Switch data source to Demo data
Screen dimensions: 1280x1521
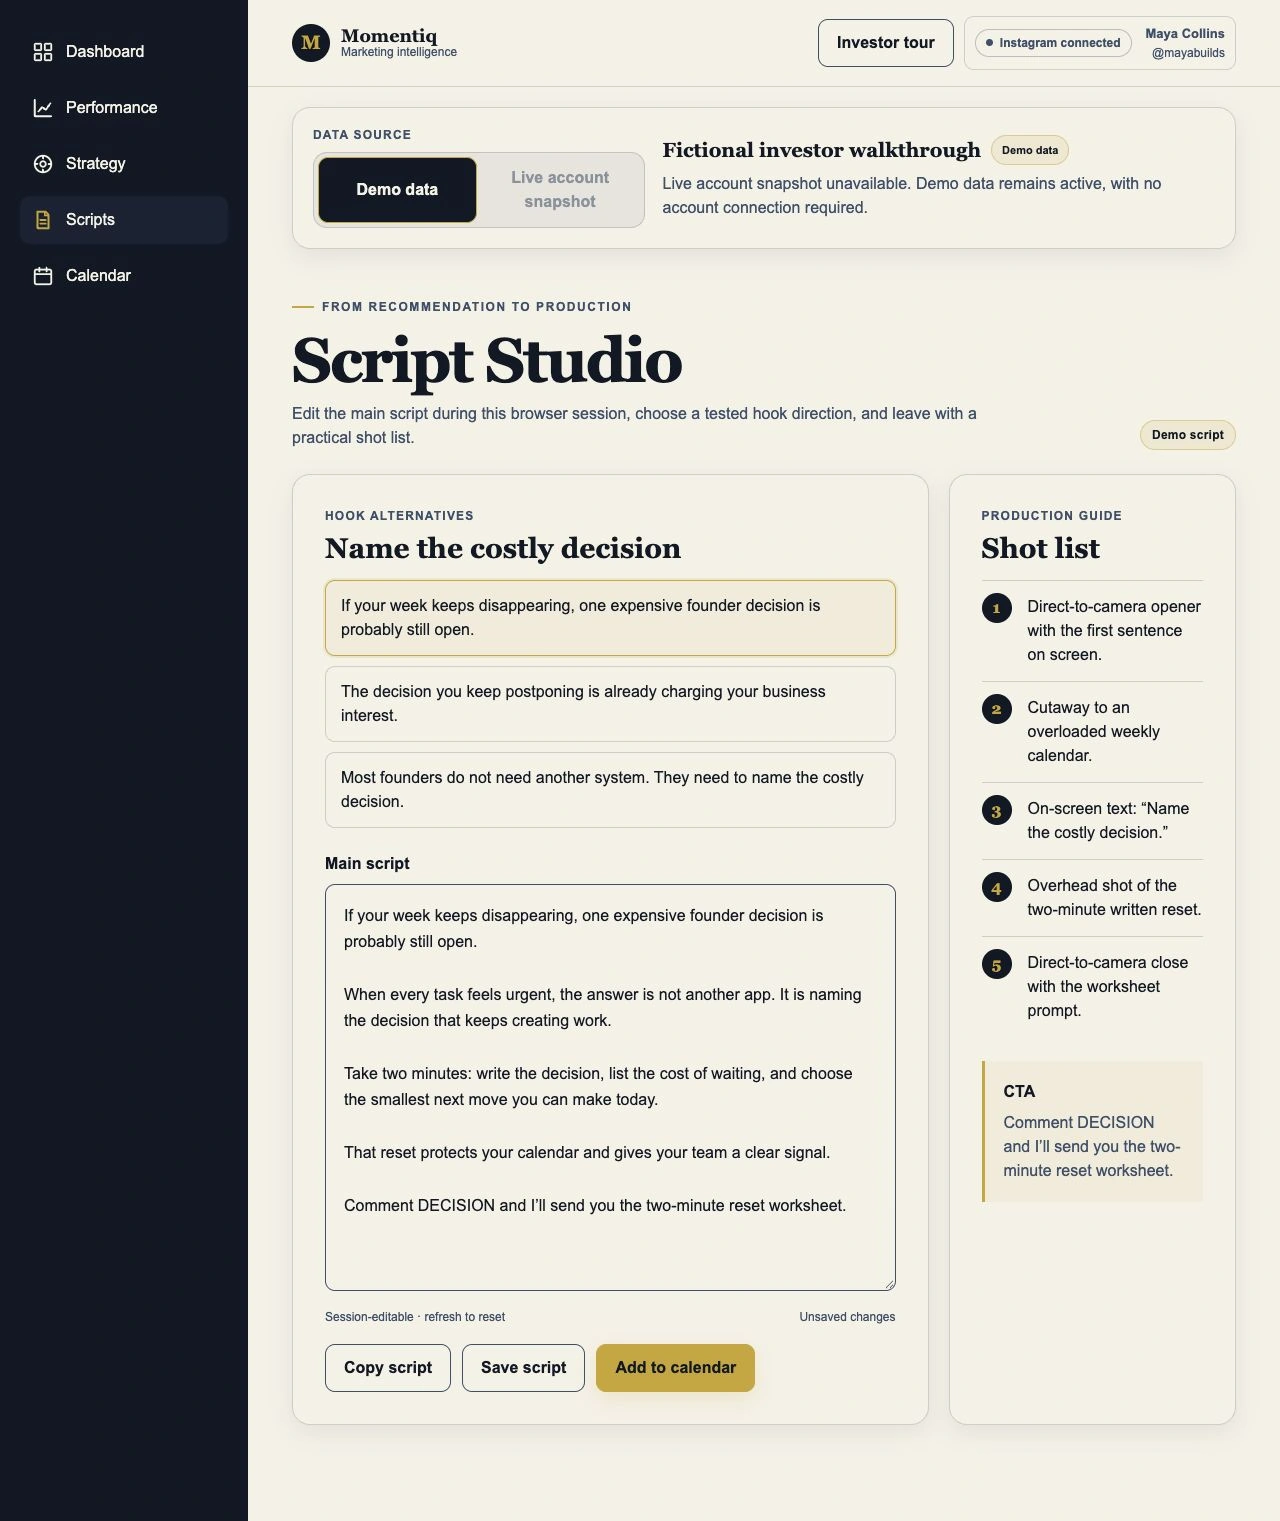tap(397, 190)
